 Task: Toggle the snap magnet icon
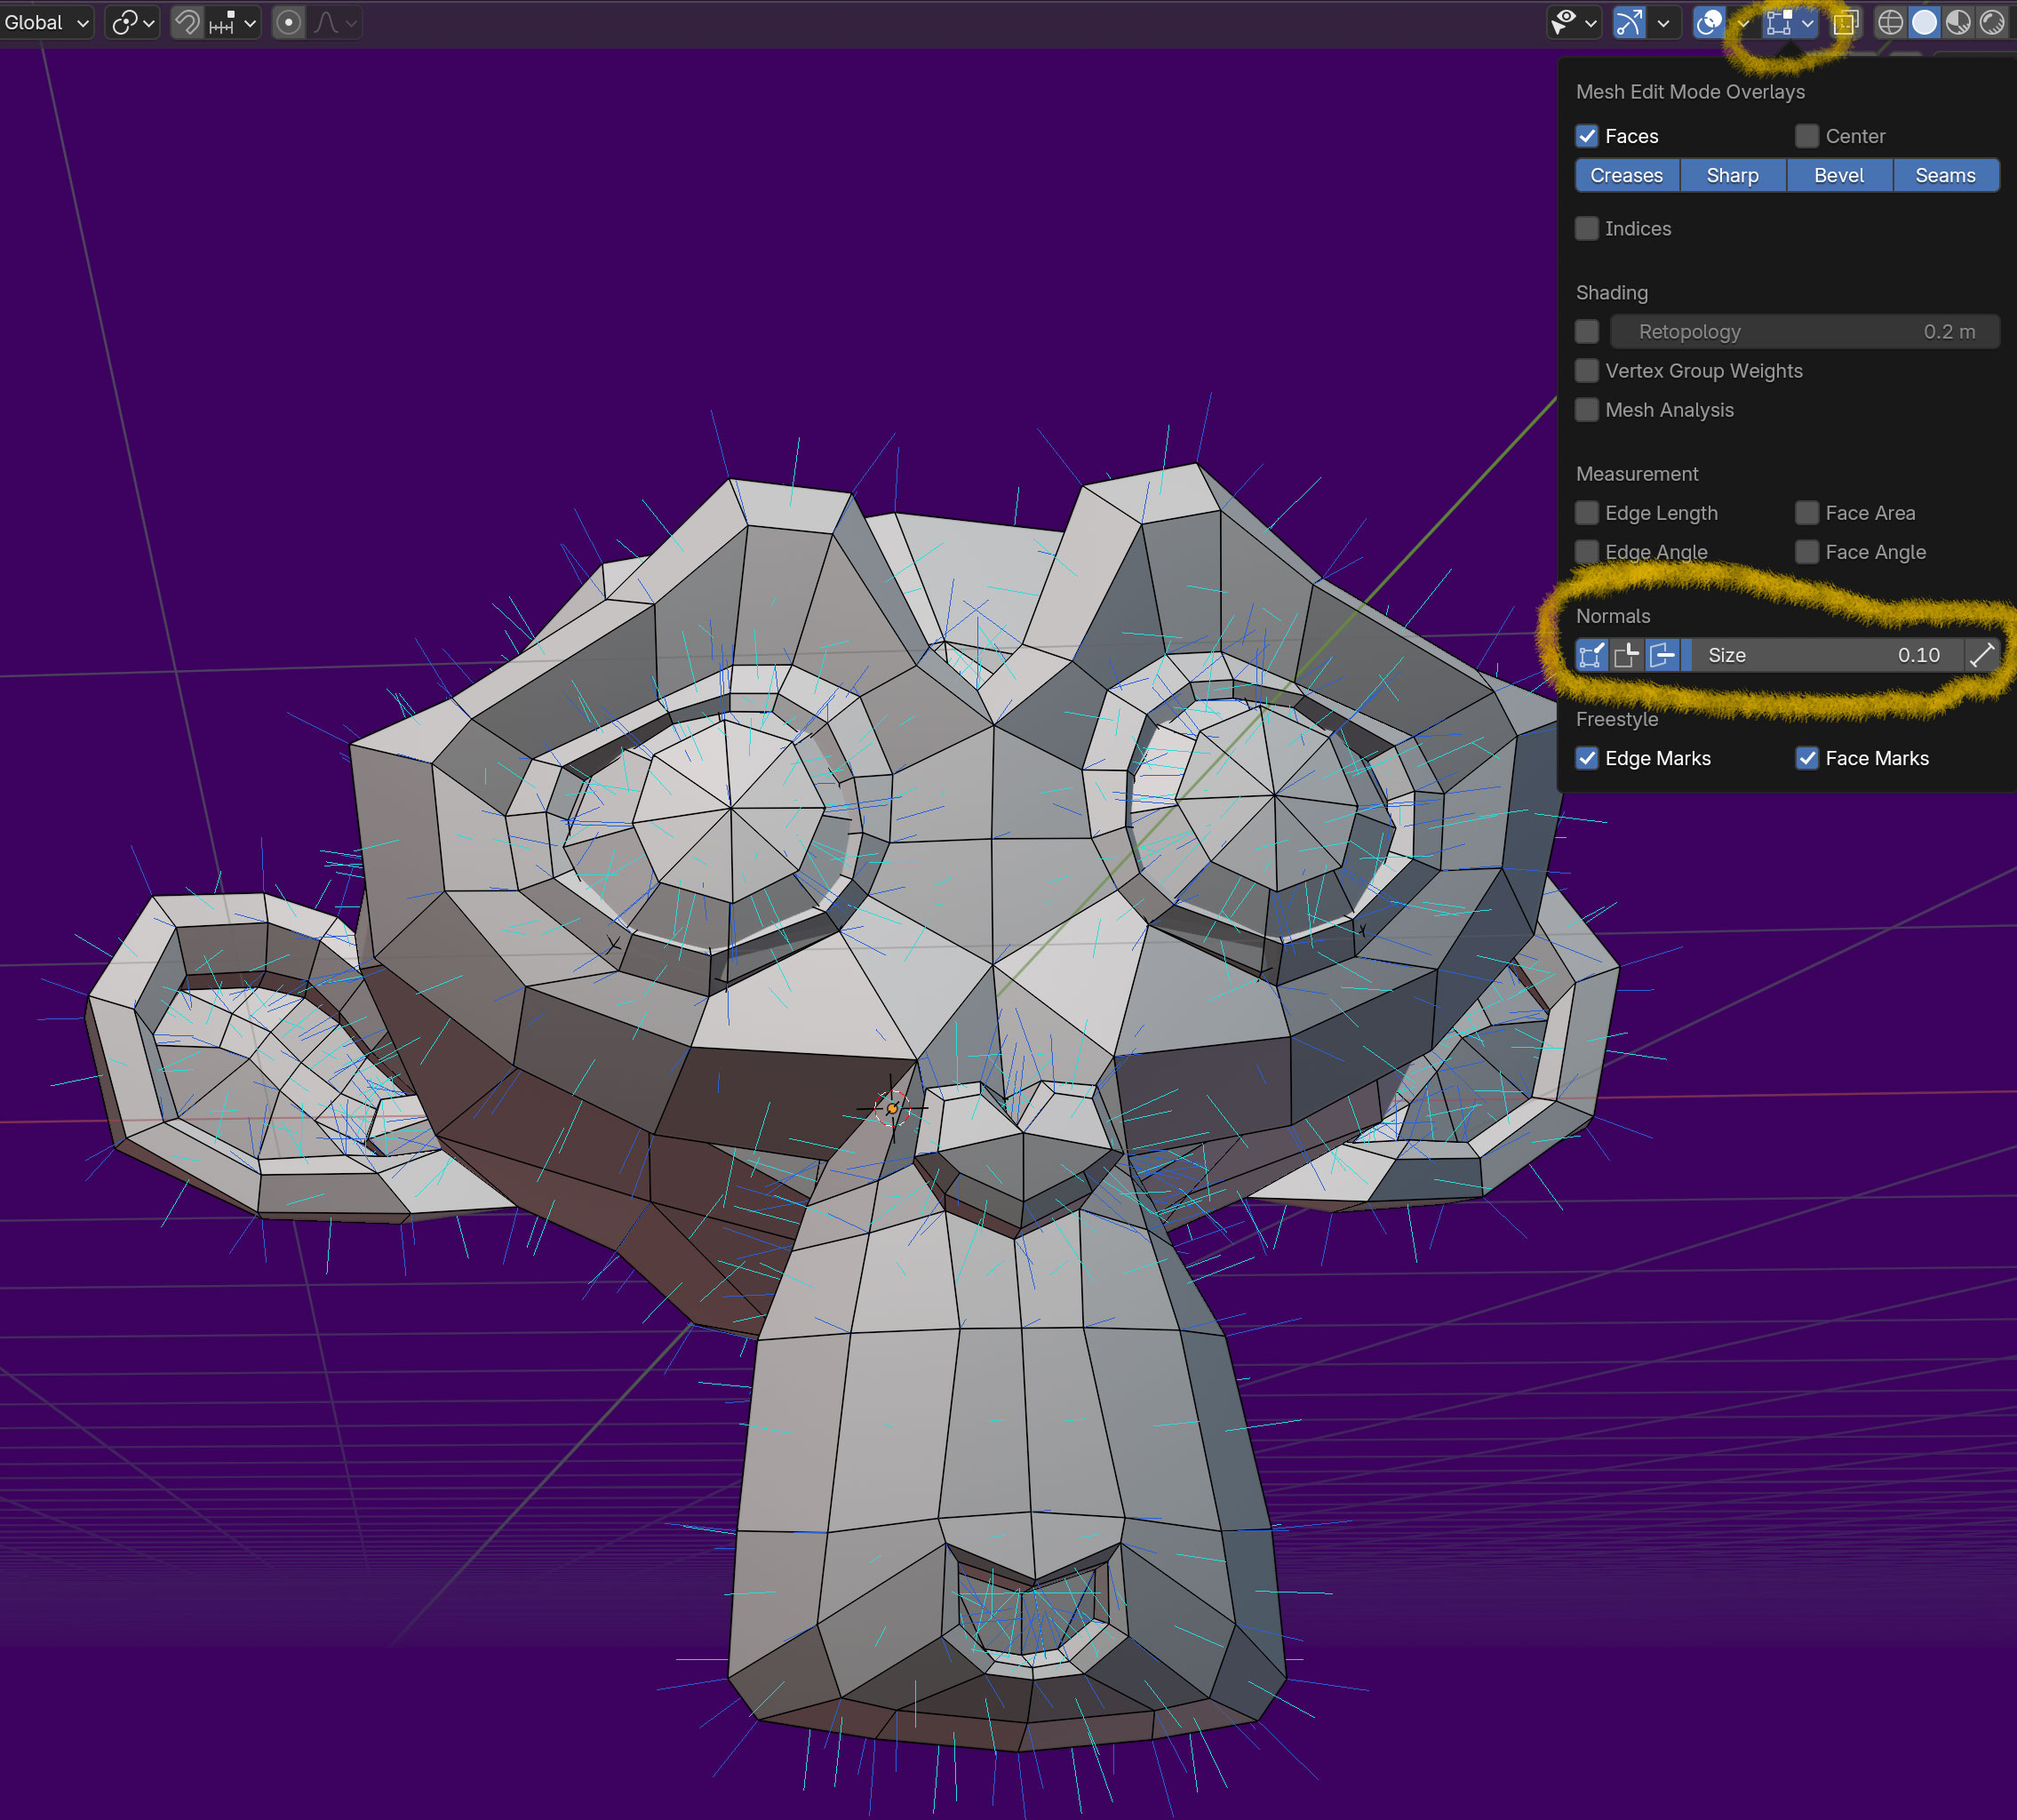click(x=187, y=22)
